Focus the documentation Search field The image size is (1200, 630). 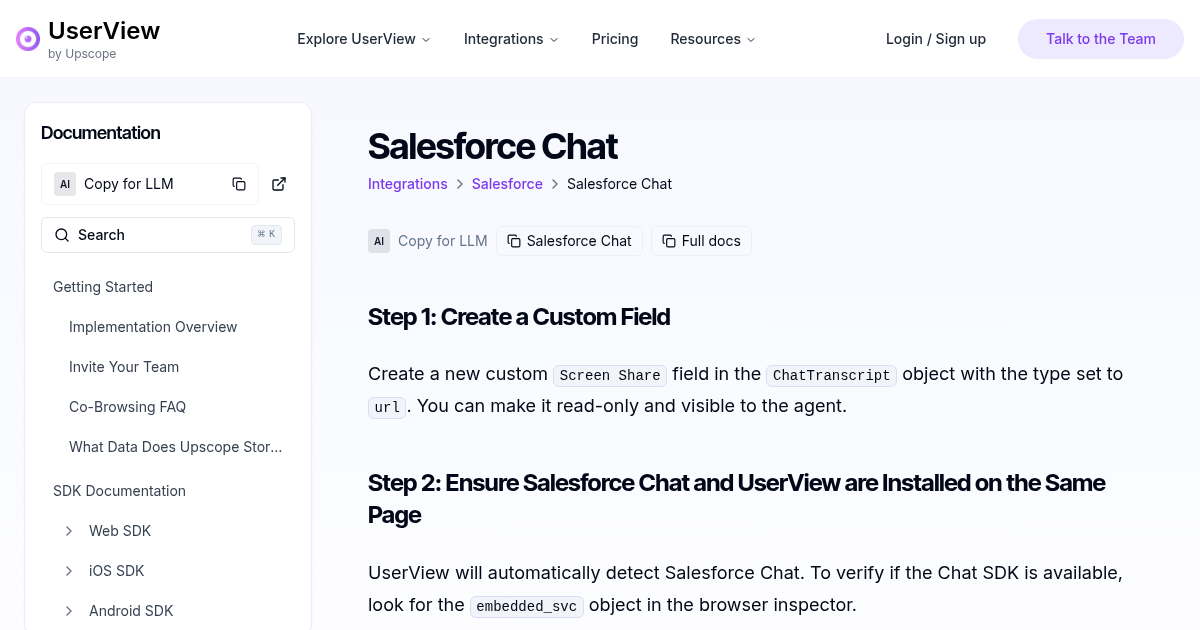[168, 235]
